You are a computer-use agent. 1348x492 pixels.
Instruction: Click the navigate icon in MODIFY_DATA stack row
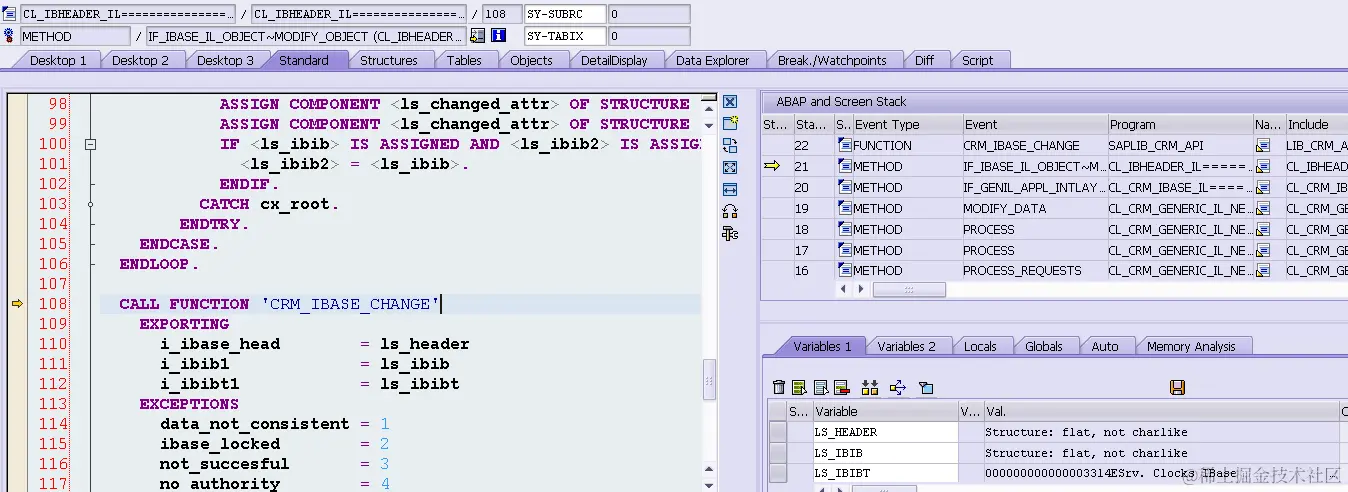(x=1263, y=209)
